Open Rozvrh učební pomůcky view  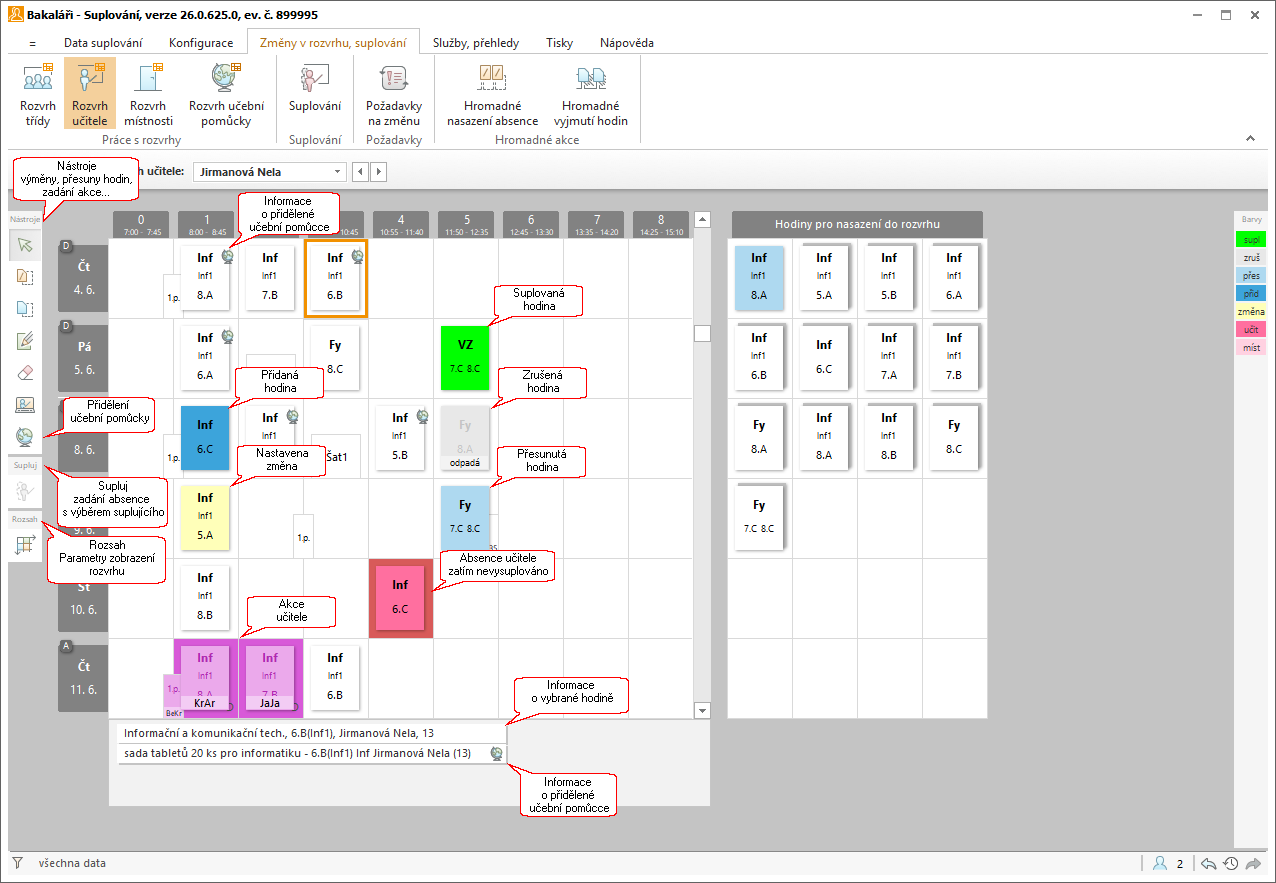click(x=226, y=93)
